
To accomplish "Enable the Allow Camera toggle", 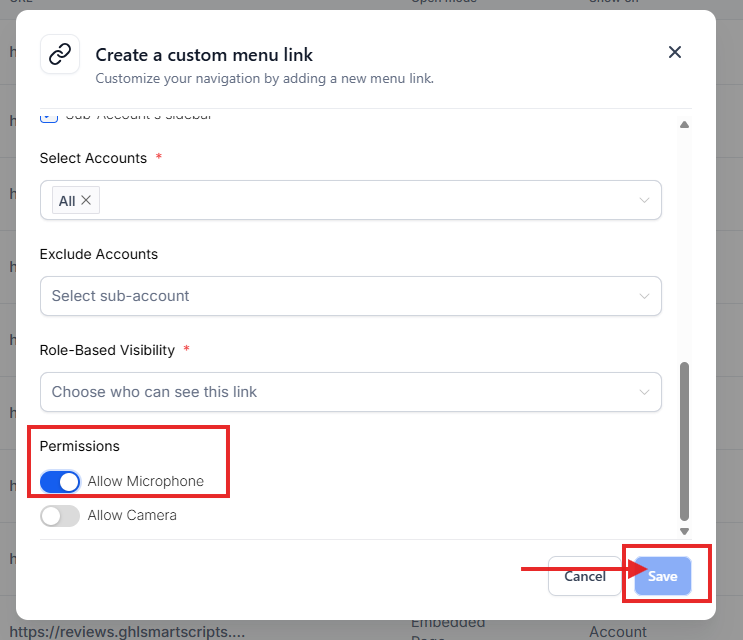I will coord(60,516).
